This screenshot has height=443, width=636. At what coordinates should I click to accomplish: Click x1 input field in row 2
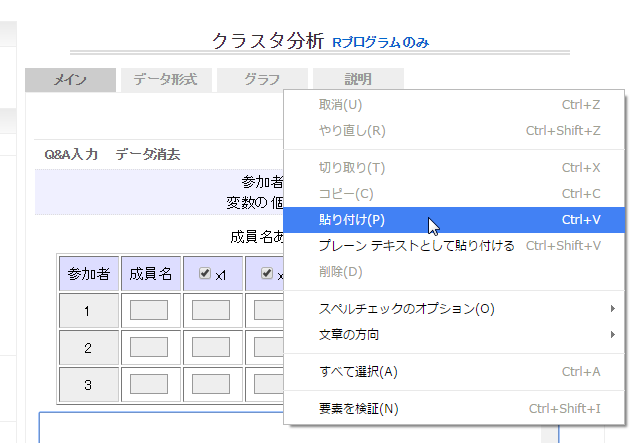[x=211, y=347]
